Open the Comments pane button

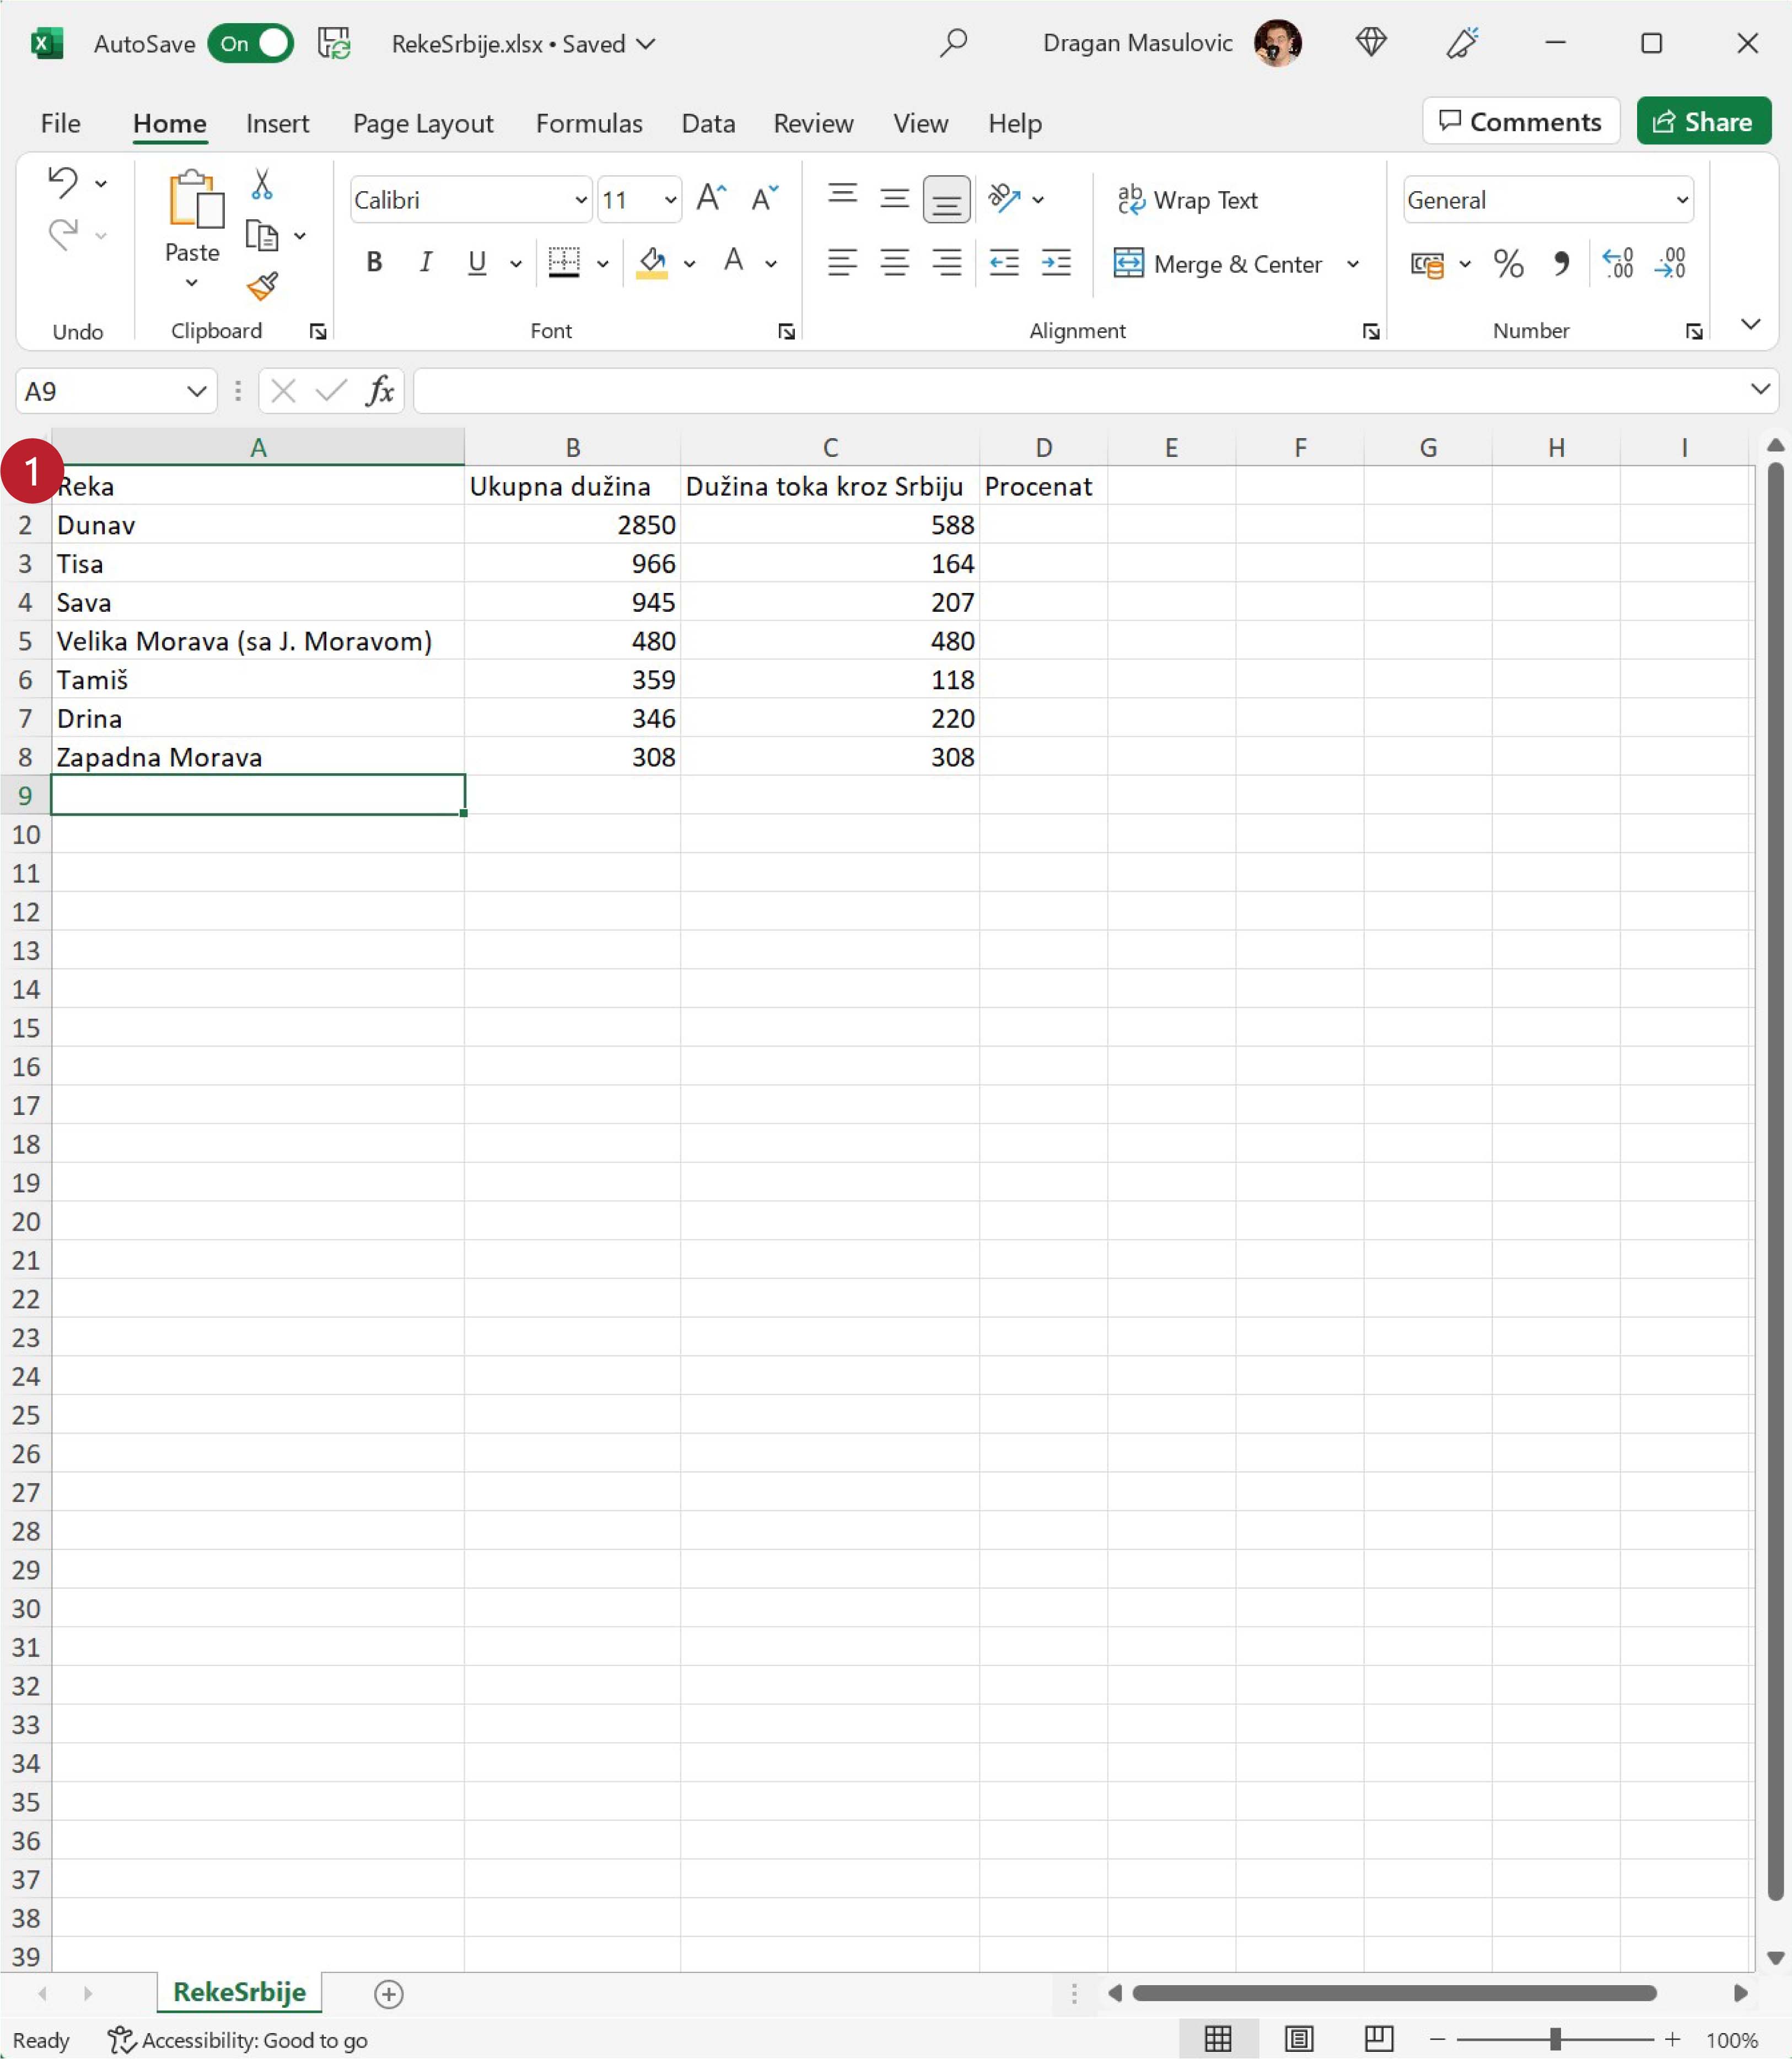1520,122
